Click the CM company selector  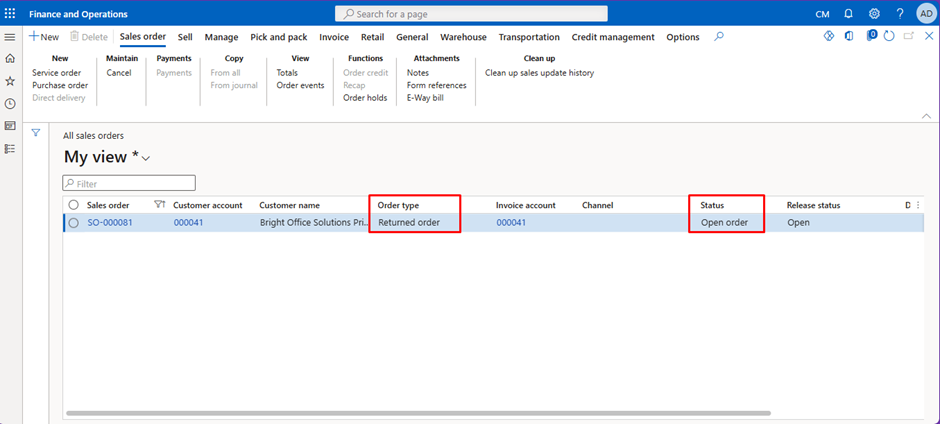(822, 14)
